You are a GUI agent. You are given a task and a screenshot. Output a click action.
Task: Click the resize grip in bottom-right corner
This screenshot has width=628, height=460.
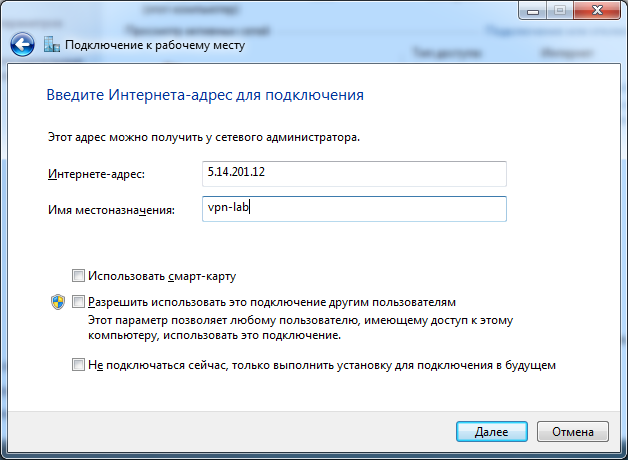pyautogui.click(x=621, y=453)
